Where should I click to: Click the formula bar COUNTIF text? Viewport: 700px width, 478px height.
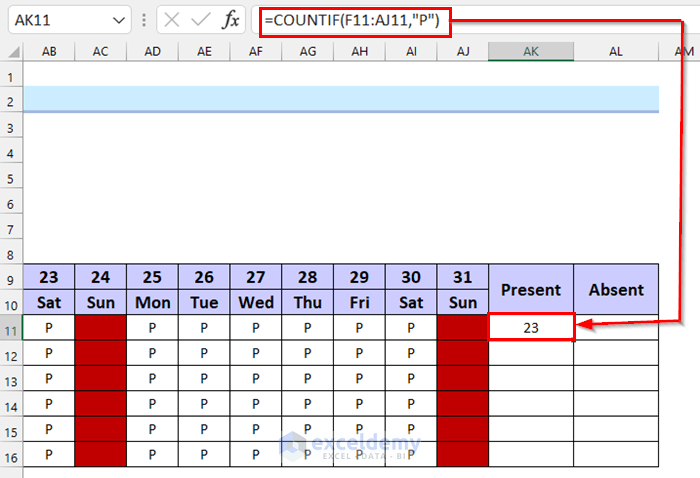pyautogui.click(x=352, y=20)
